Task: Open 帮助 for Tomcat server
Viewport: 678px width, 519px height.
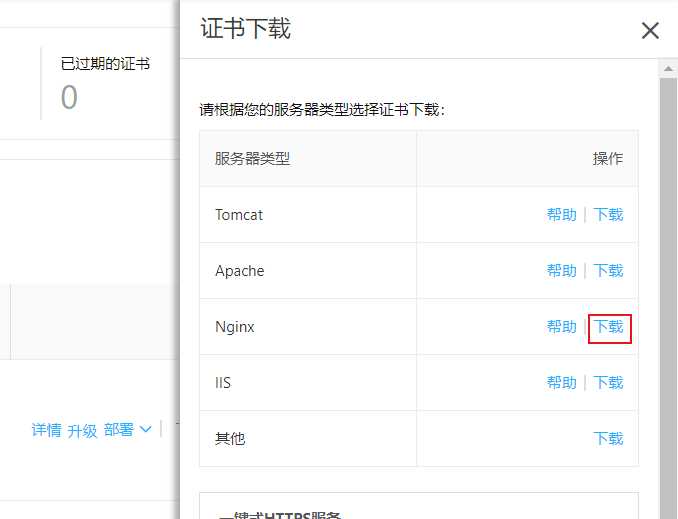Action: point(561,215)
